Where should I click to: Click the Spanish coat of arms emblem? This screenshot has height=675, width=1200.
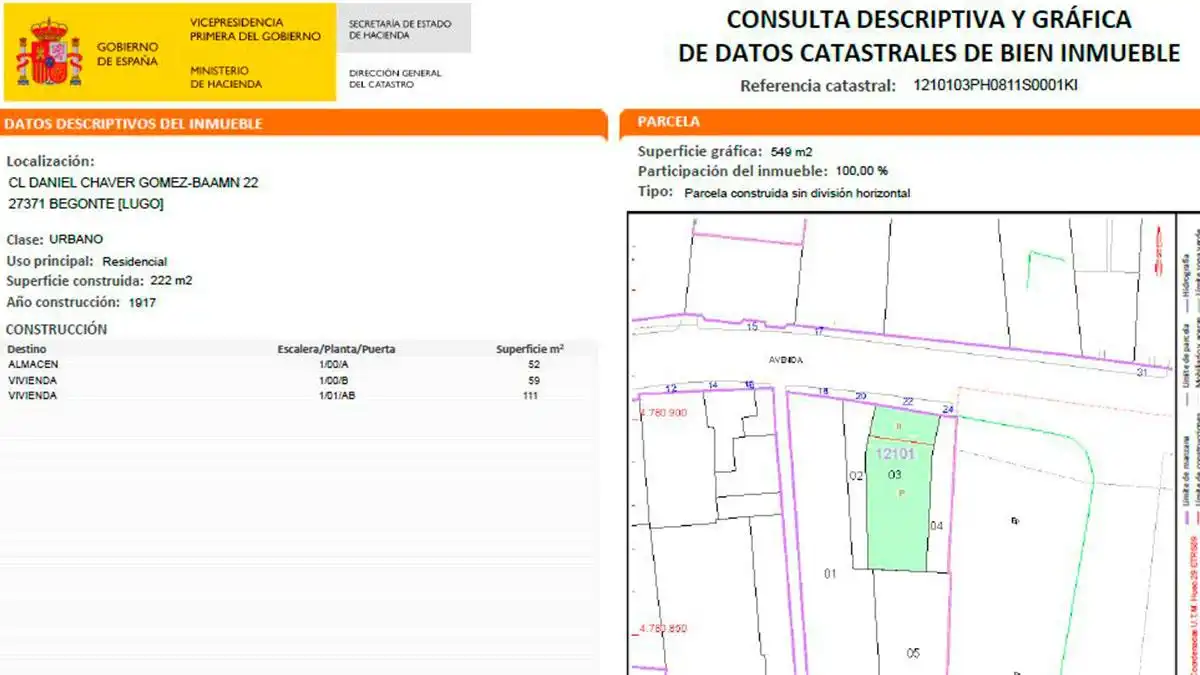click(x=49, y=53)
